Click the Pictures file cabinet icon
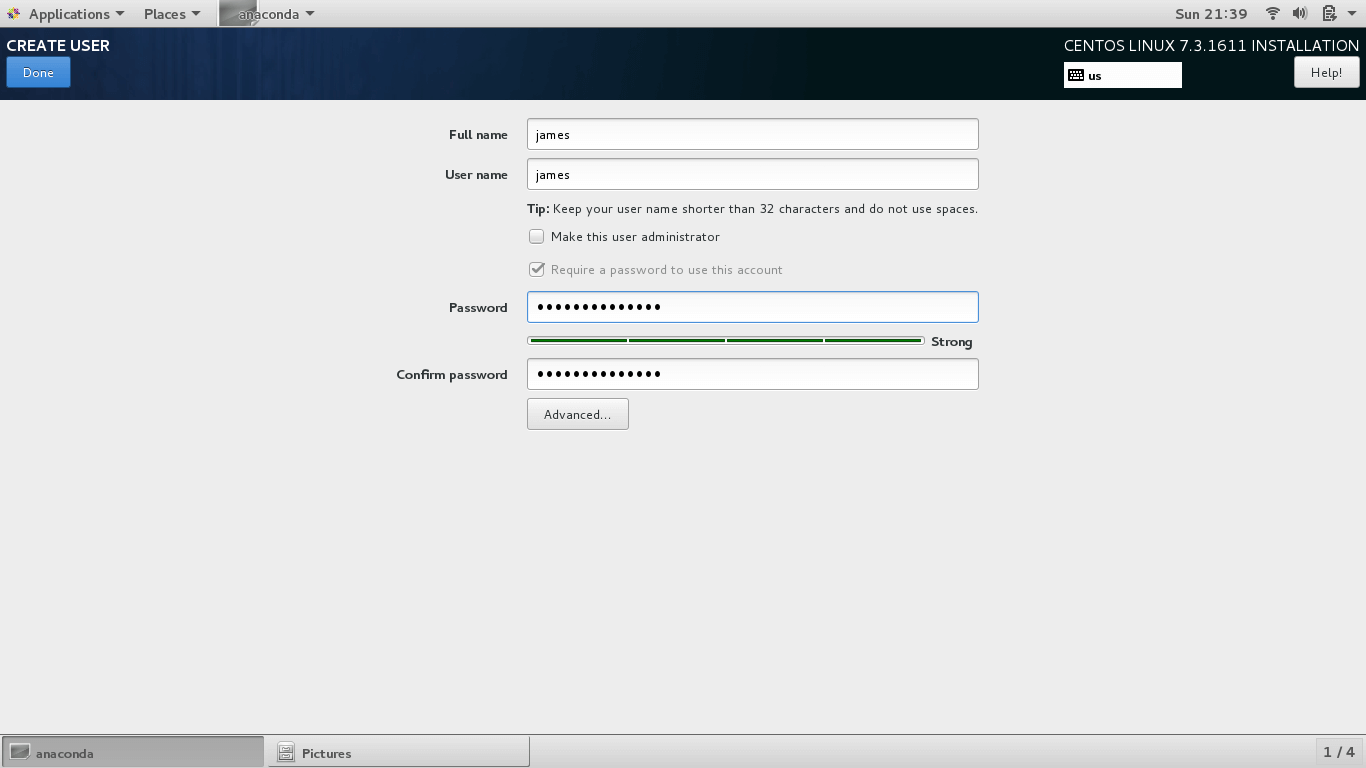The height and width of the screenshot is (768, 1366). pos(286,752)
